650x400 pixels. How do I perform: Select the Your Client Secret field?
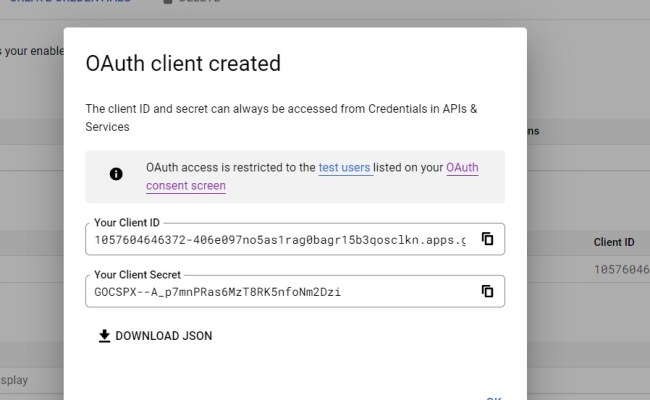click(x=295, y=291)
